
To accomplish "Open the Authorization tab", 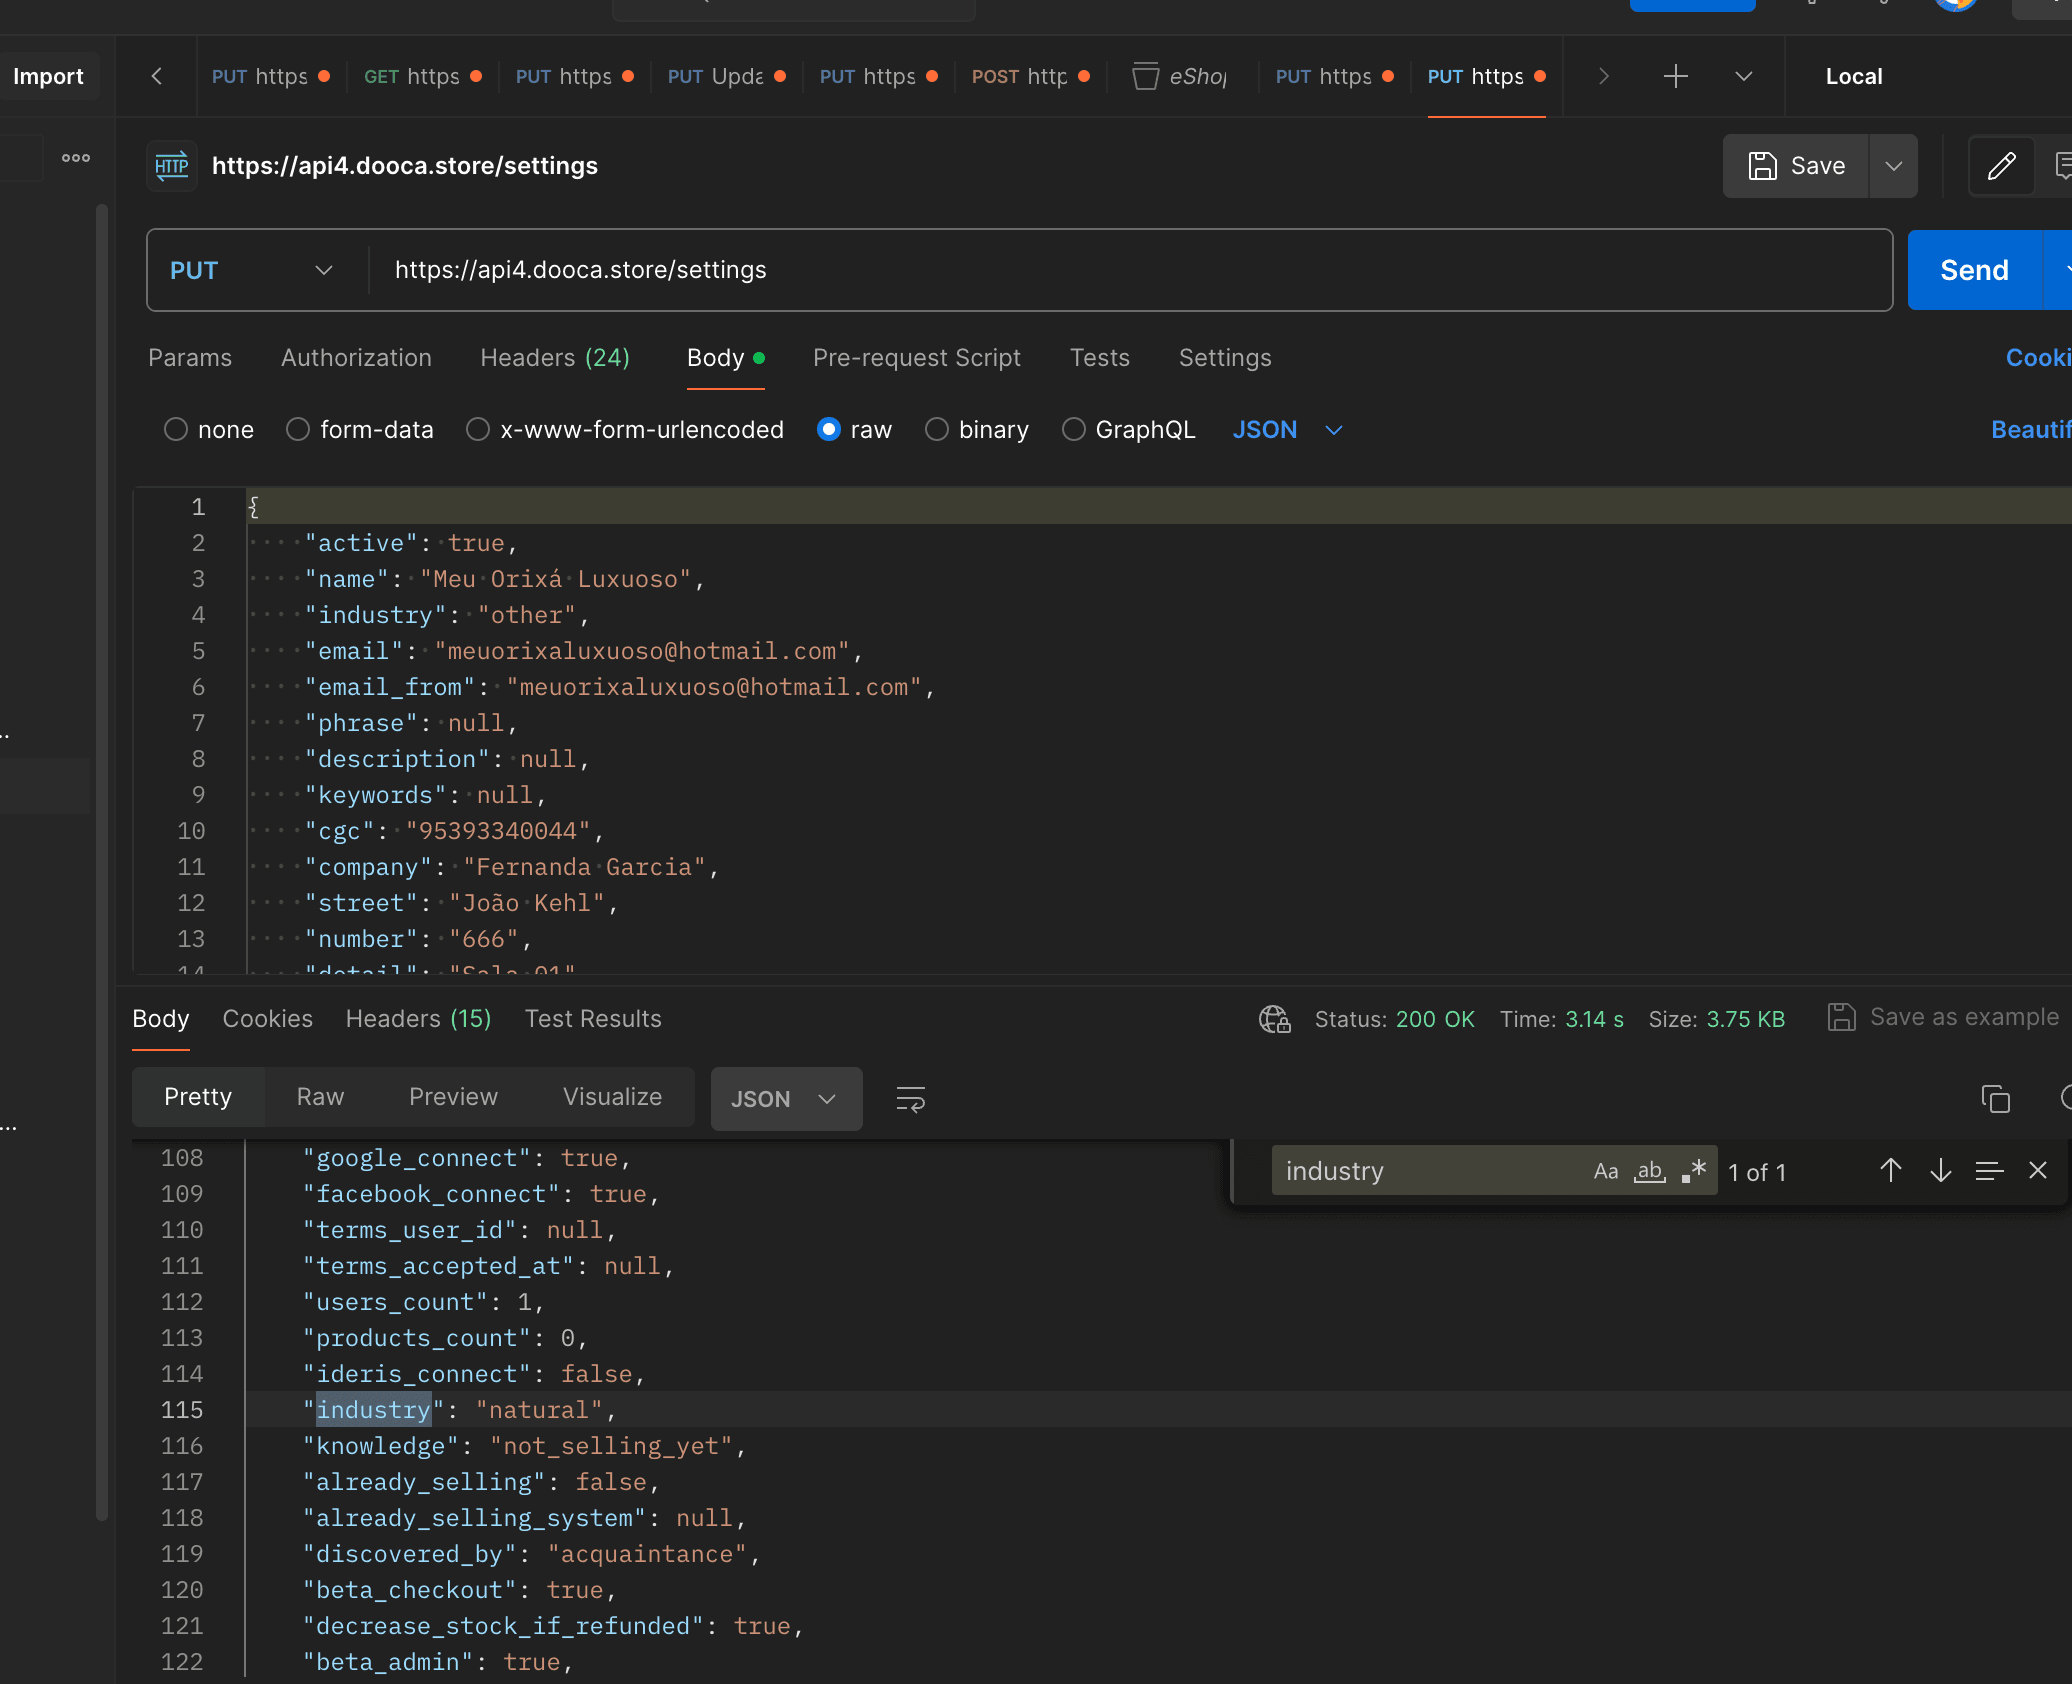I will (356, 358).
